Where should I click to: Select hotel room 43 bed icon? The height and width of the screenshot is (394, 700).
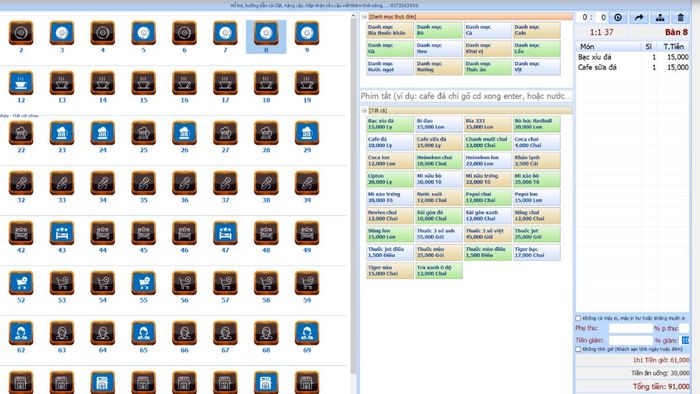click(x=62, y=233)
